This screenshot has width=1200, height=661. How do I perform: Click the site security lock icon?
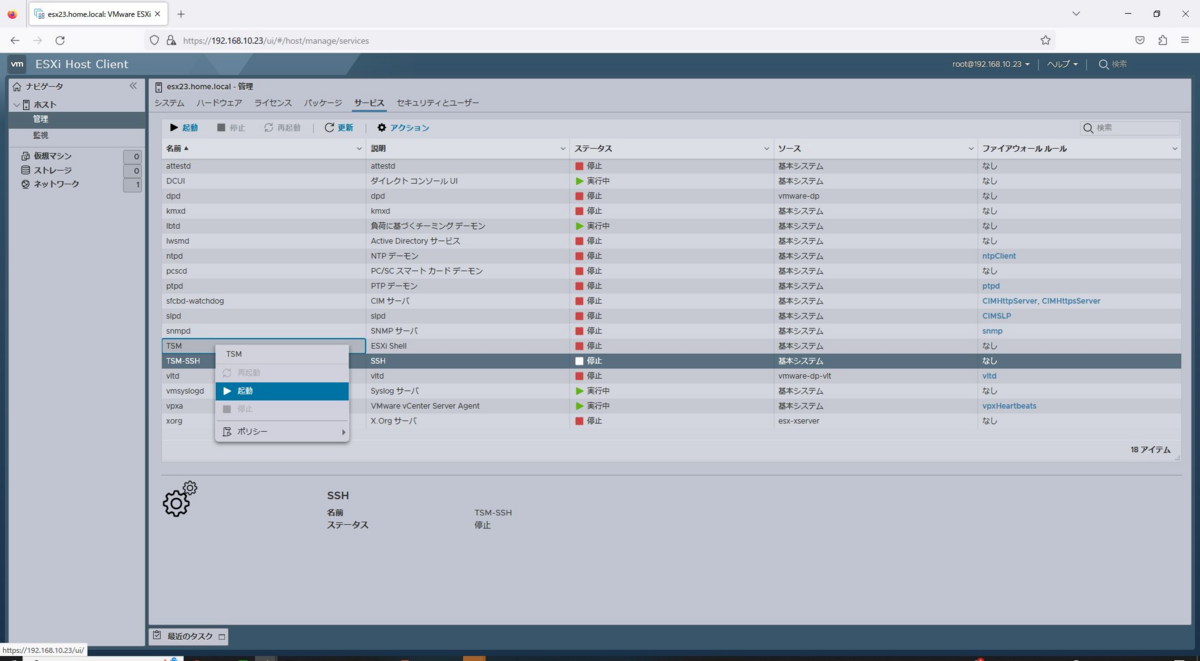pyautogui.click(x=172, y=40)
